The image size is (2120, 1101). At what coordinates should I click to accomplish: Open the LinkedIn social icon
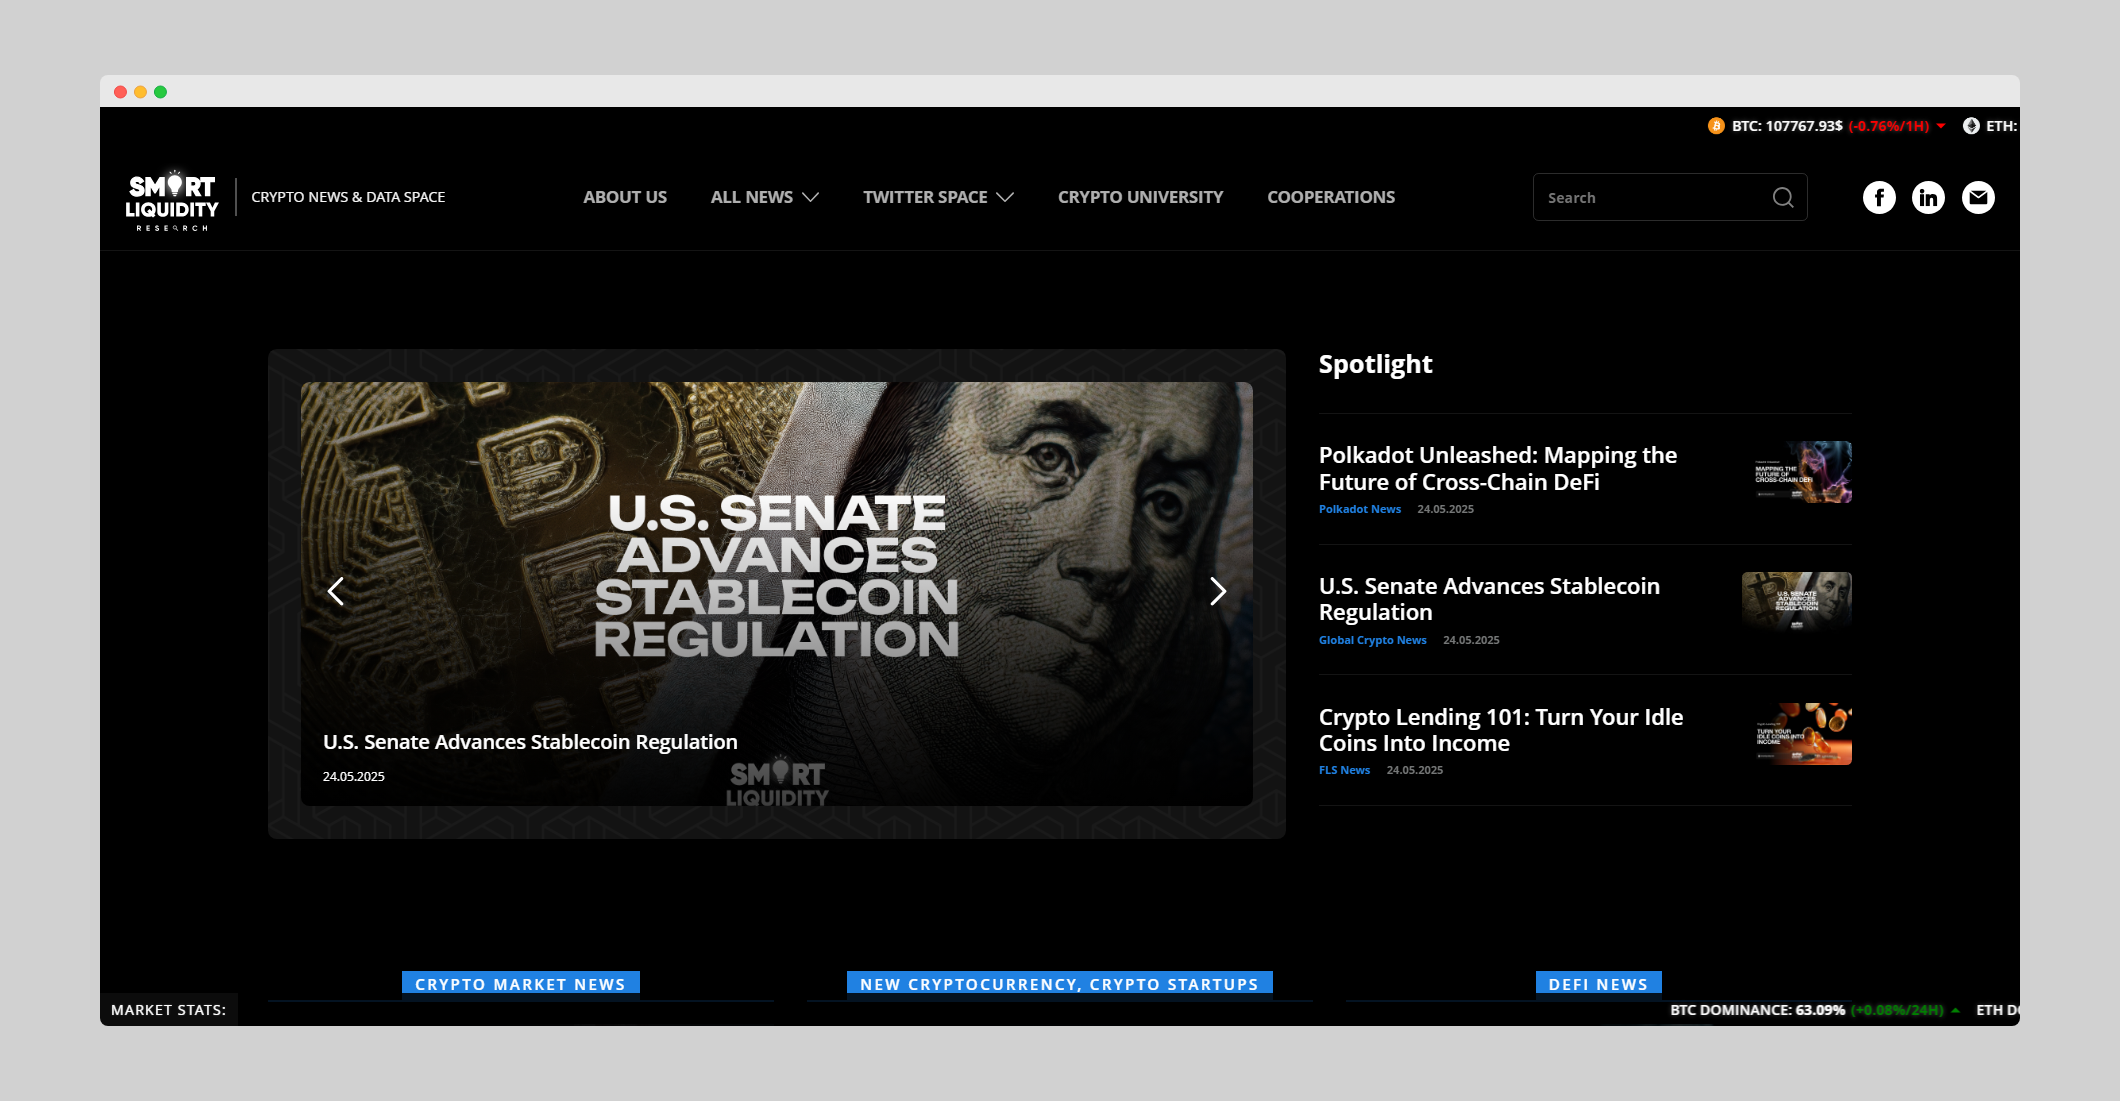(x=1928, y=198)
